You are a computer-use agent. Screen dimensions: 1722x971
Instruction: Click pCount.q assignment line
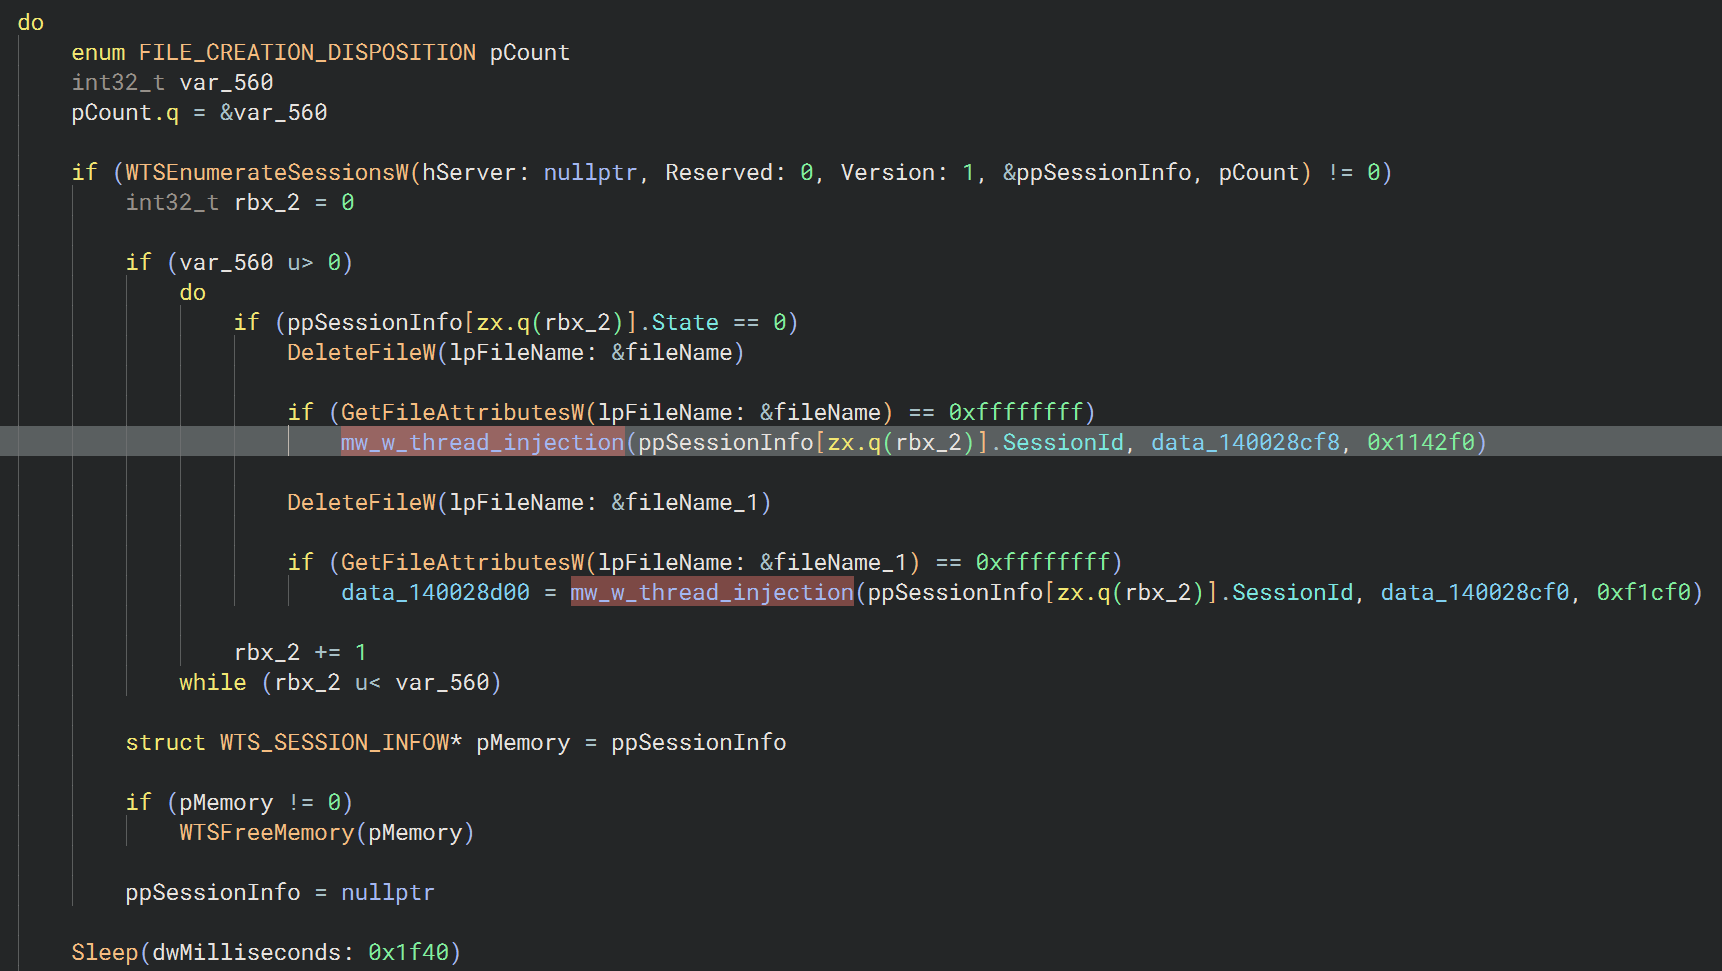click(x=199, y=112)
